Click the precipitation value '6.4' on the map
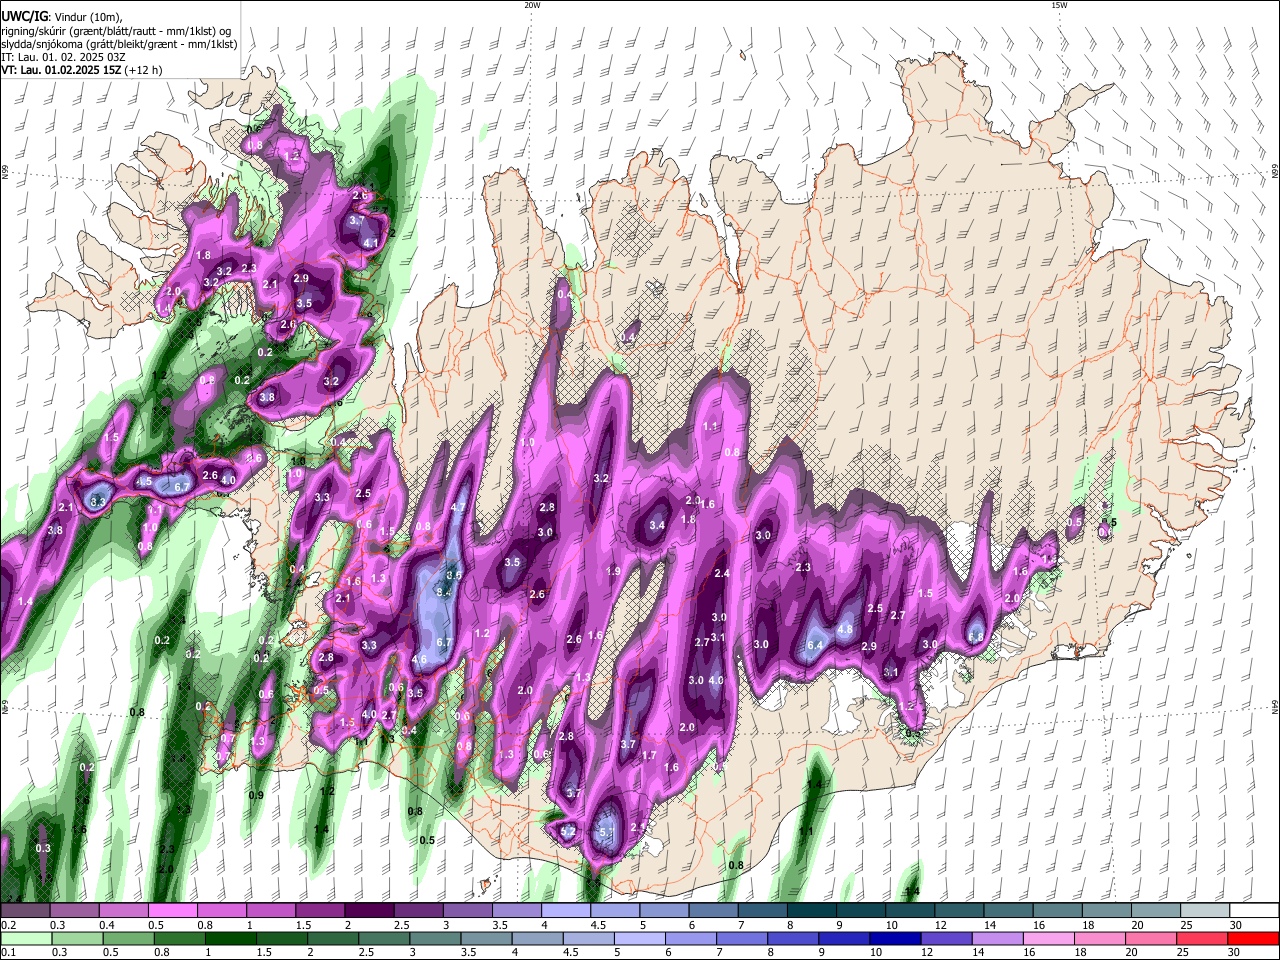Screen dimensions: 1280x960 pos(815,645)
